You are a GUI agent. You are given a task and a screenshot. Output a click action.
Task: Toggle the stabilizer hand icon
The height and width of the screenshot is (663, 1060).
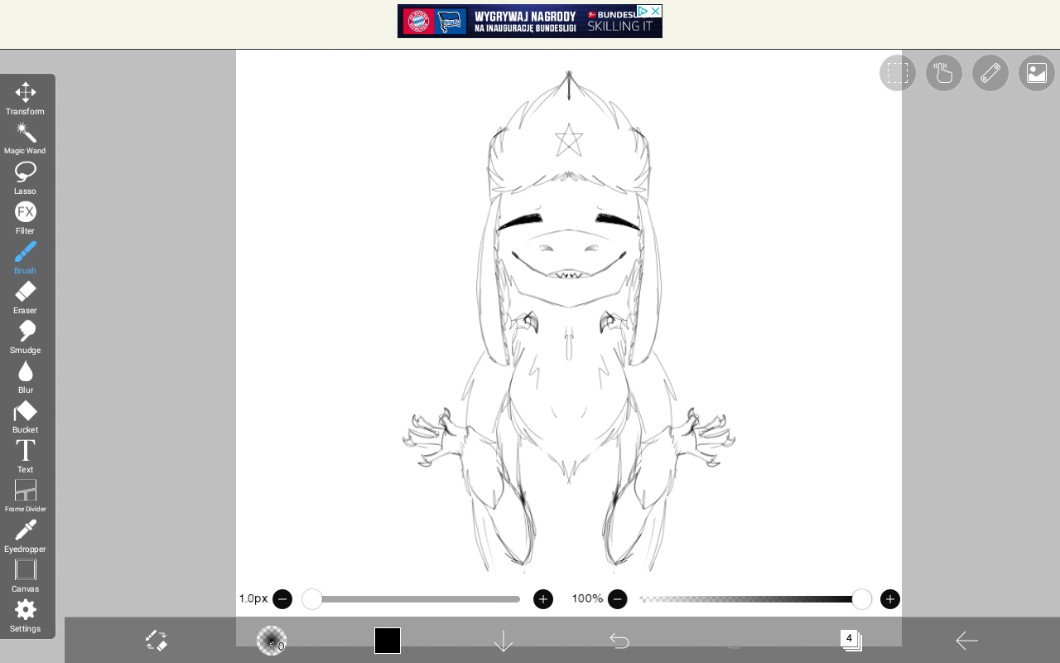pos(943,73)
